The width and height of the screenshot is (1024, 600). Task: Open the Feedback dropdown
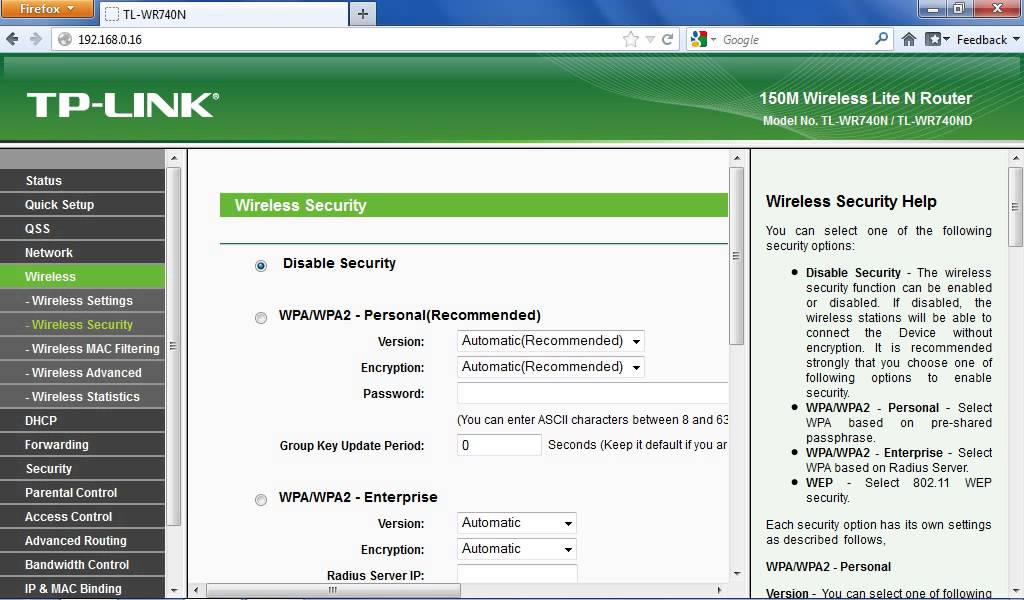[987, 39]
